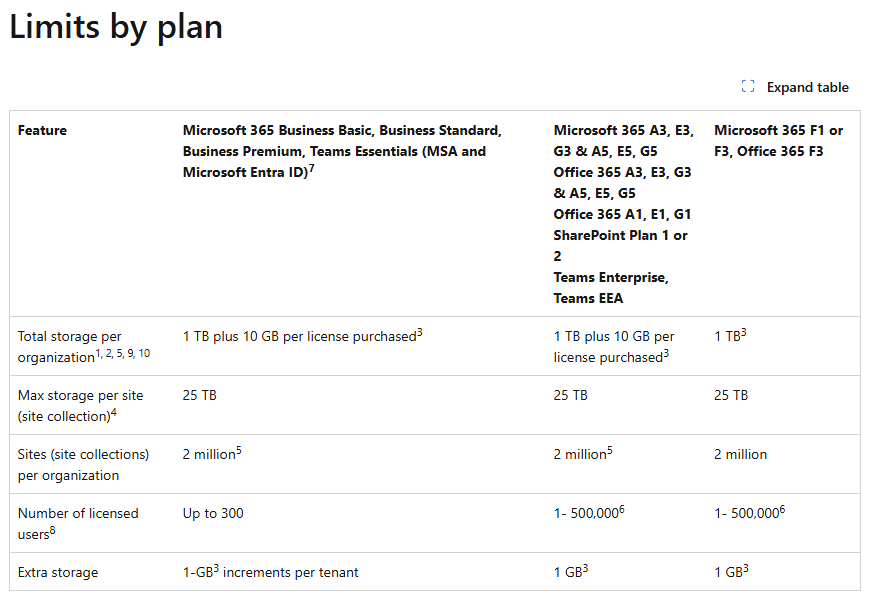Select the Feature column header
The image size is (872, 605).
pos(42,130)
